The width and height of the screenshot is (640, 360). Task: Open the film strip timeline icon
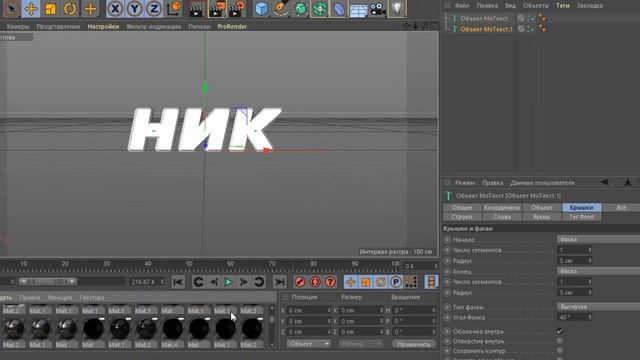pyautogui.click(x=431, y=282)
